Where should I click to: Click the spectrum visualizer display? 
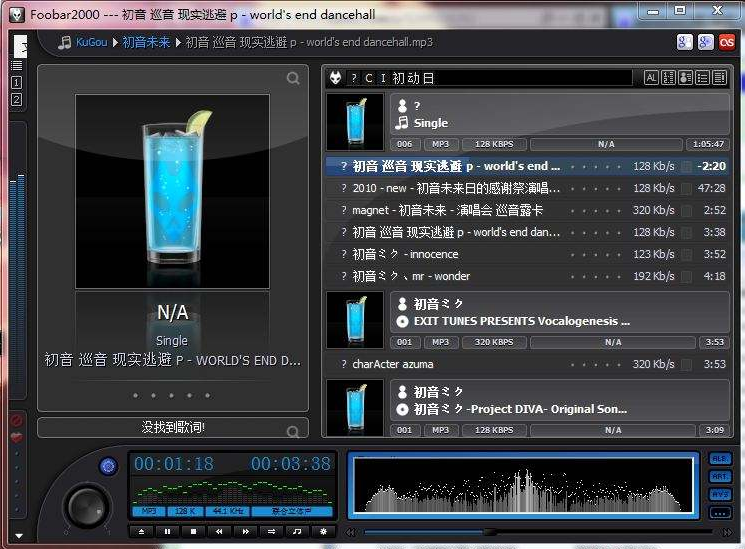point(524,485)
